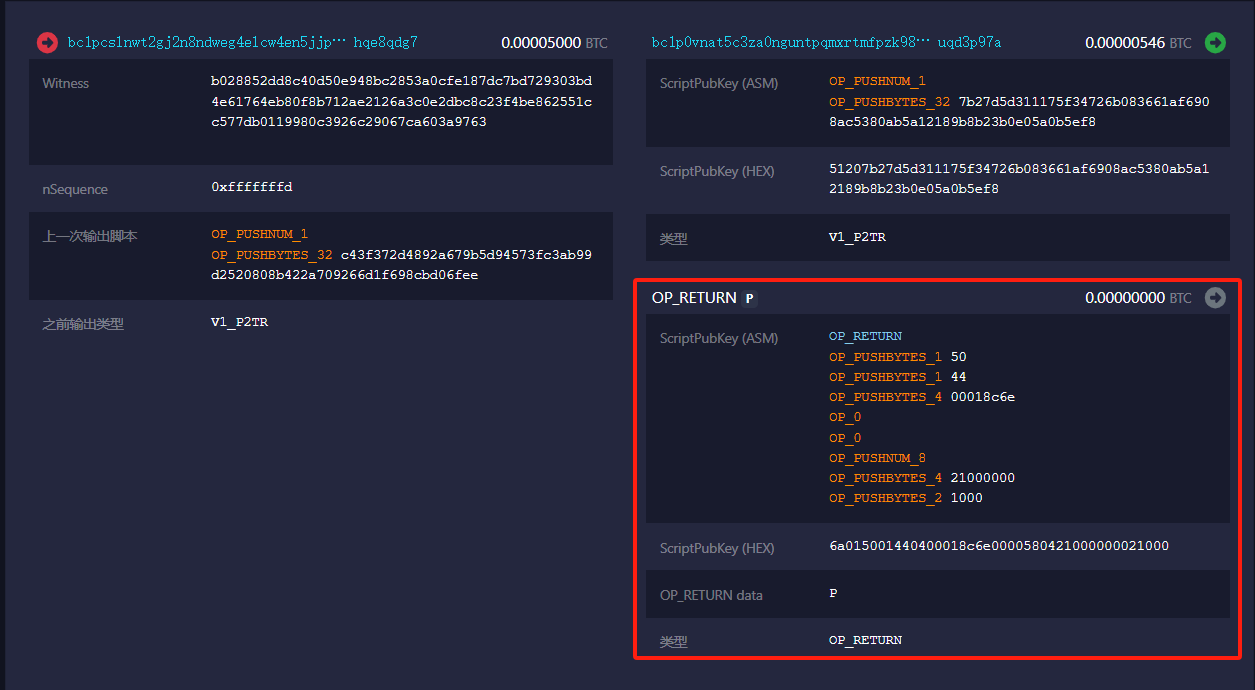Viewport: 1255px width, 690px height.
Task: Click the green output arrow icon
Action: 1215,42
